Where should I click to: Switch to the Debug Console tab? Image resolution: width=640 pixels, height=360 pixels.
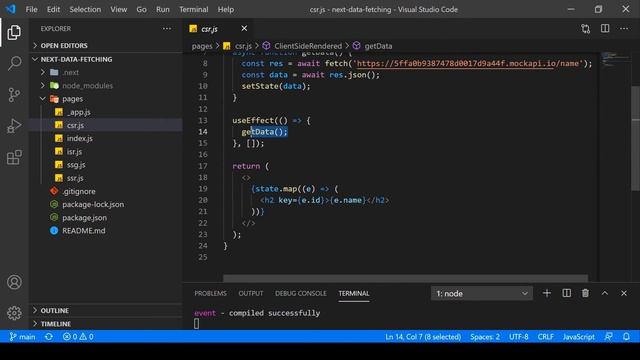coord(300,293)
